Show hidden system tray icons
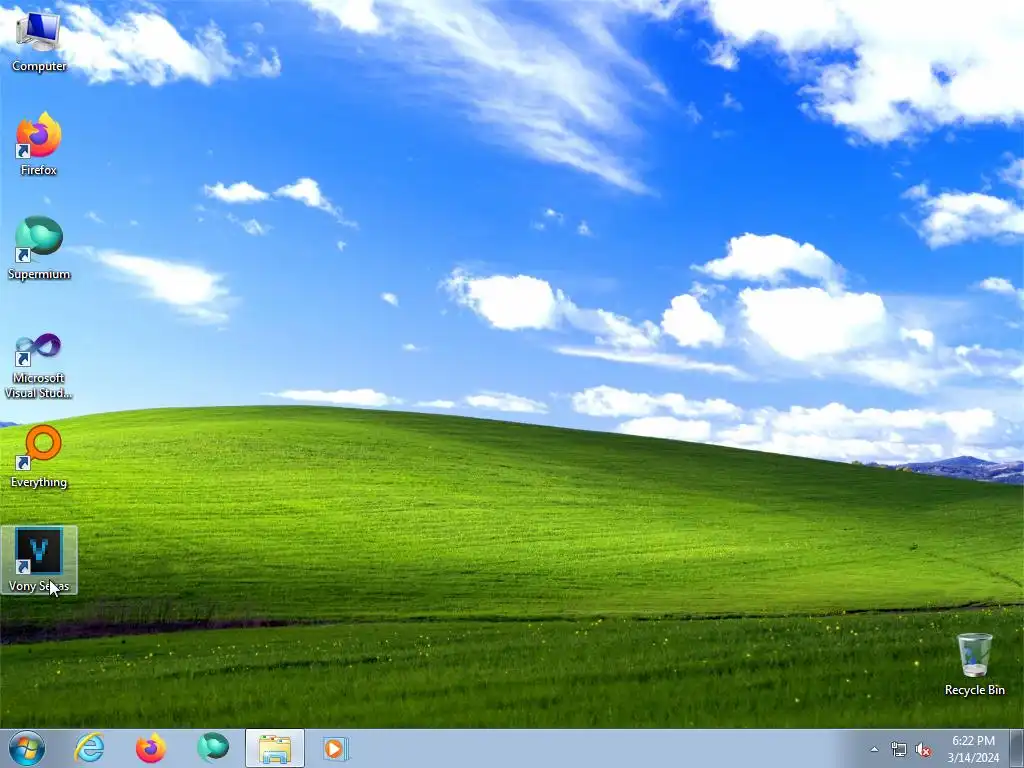This screenshot has height=768, width=1024. [x=874, y=750]
